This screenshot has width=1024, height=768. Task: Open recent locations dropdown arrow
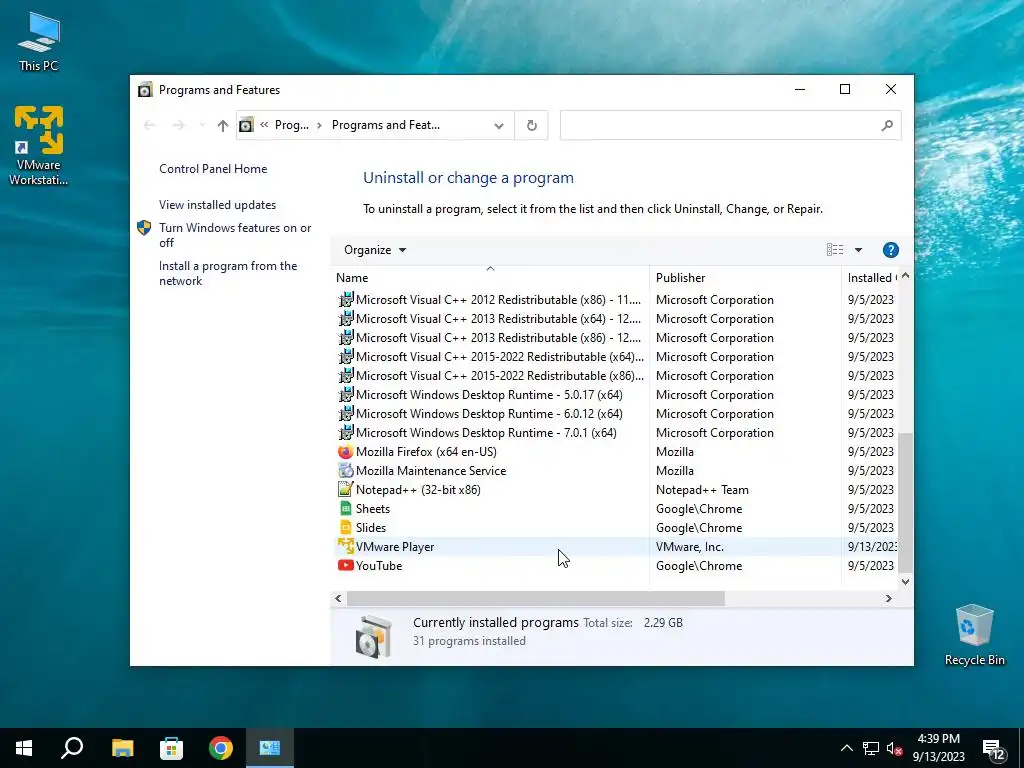tap(202, 125)
